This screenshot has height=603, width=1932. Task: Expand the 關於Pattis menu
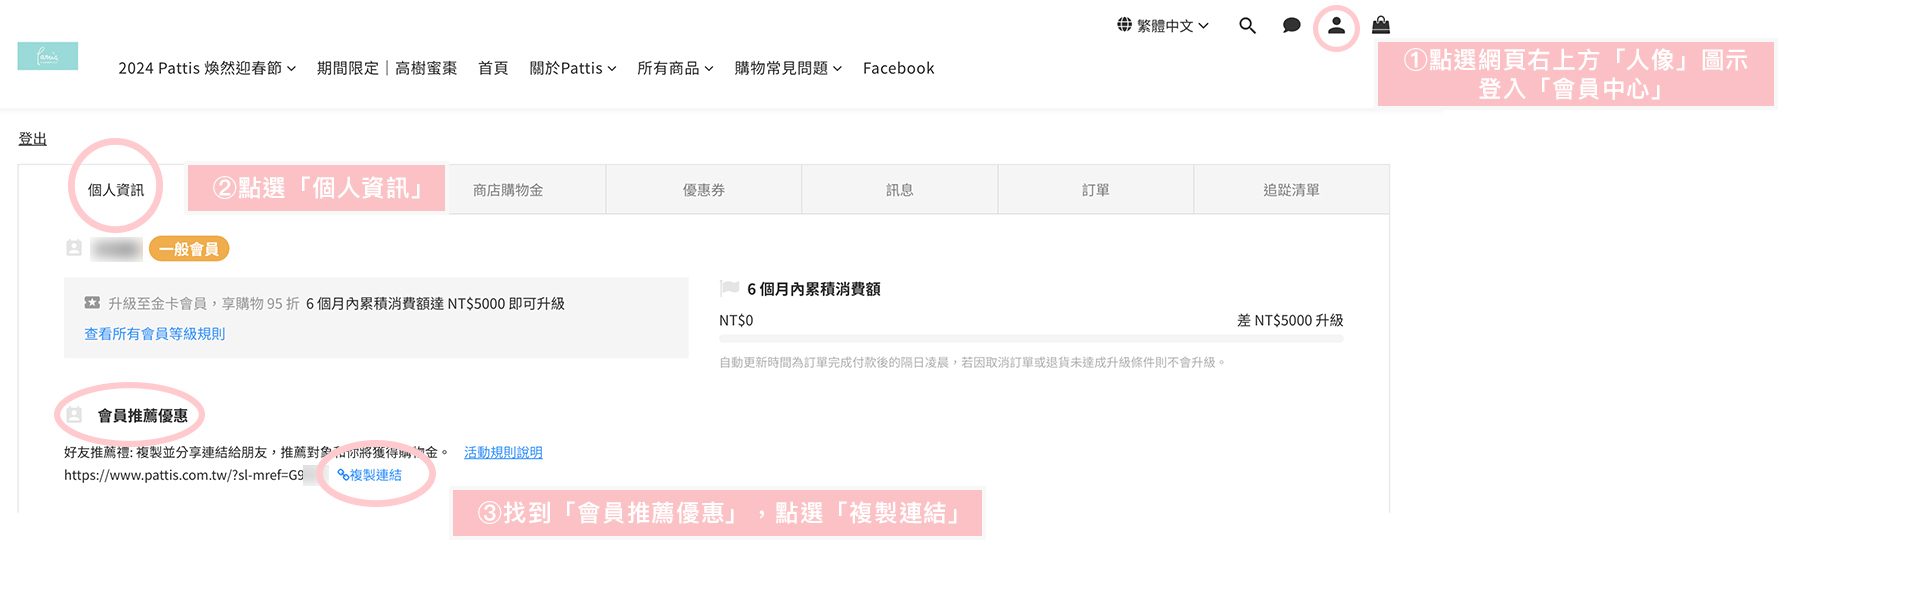[x=573, y=68]
